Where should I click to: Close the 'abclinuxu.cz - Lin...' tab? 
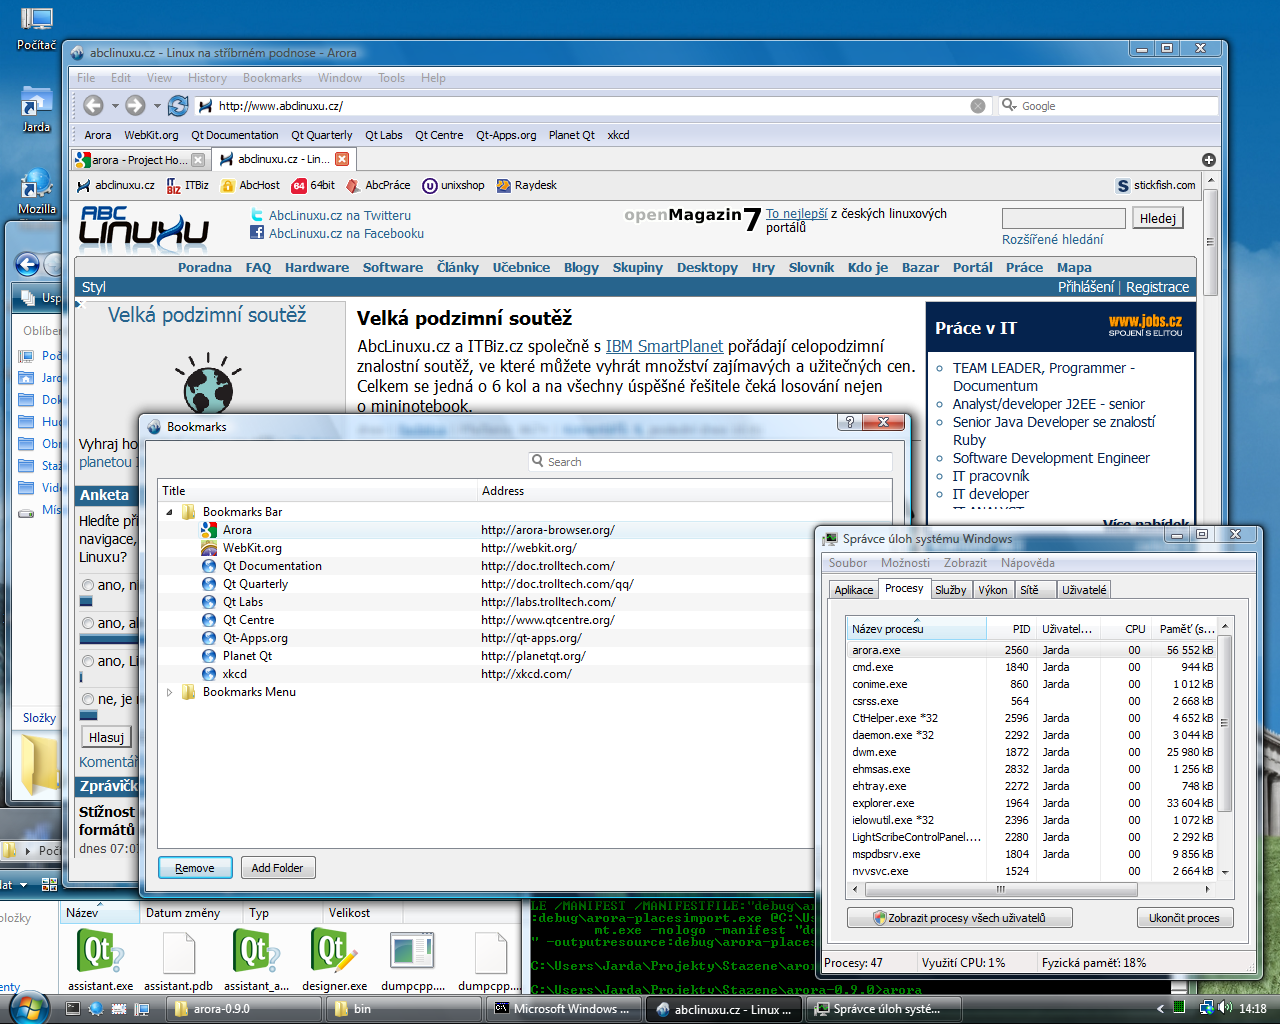pos(342,159)
